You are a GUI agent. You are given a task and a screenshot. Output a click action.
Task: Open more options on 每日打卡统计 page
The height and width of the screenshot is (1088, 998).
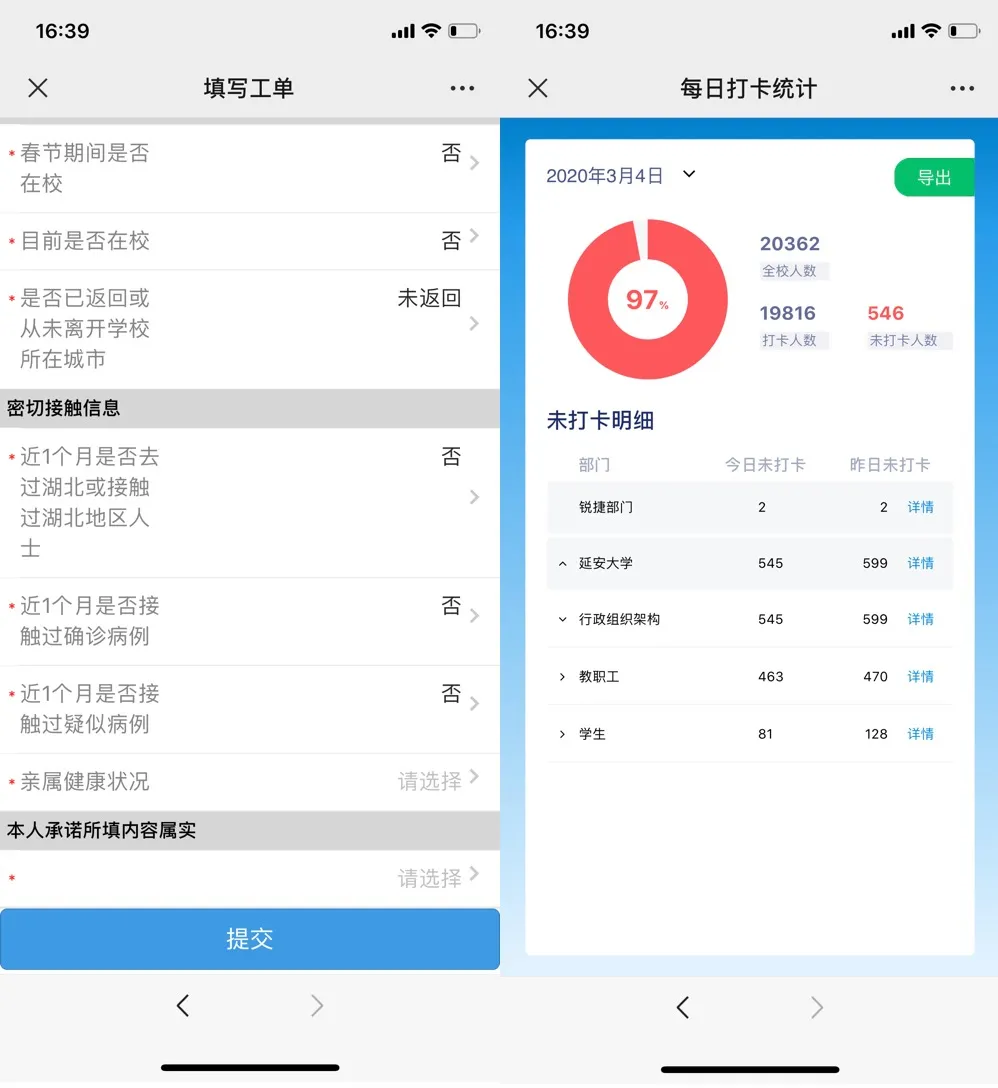tap(962, 88)
